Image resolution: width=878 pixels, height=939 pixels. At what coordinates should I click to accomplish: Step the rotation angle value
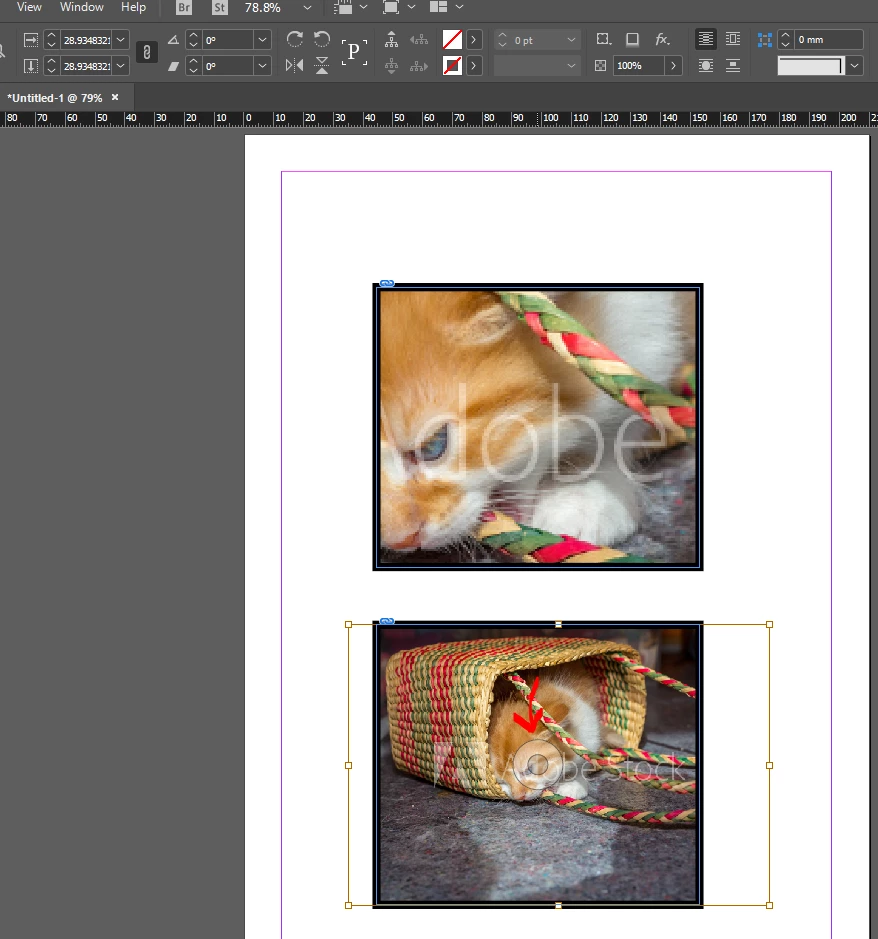coord(193,40)
